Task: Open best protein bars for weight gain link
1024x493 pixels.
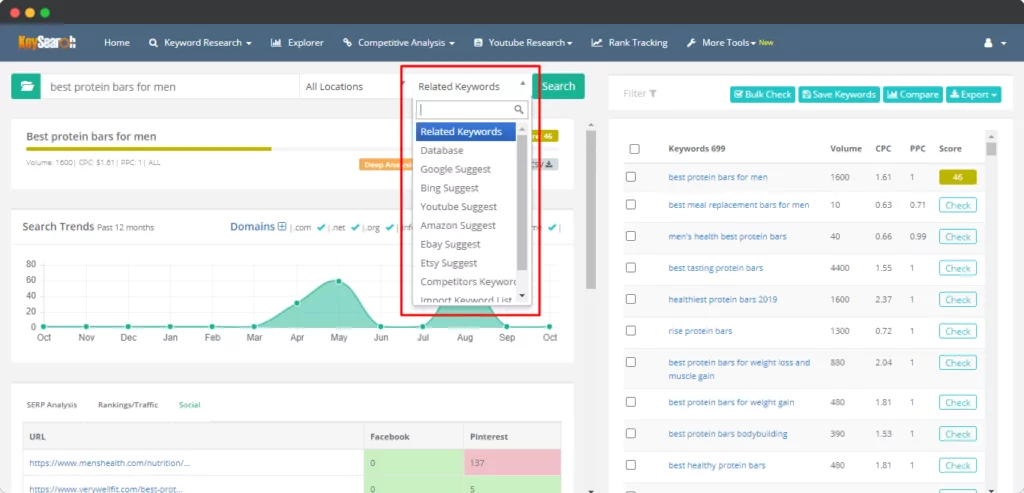Action: [x=731, y=402]
